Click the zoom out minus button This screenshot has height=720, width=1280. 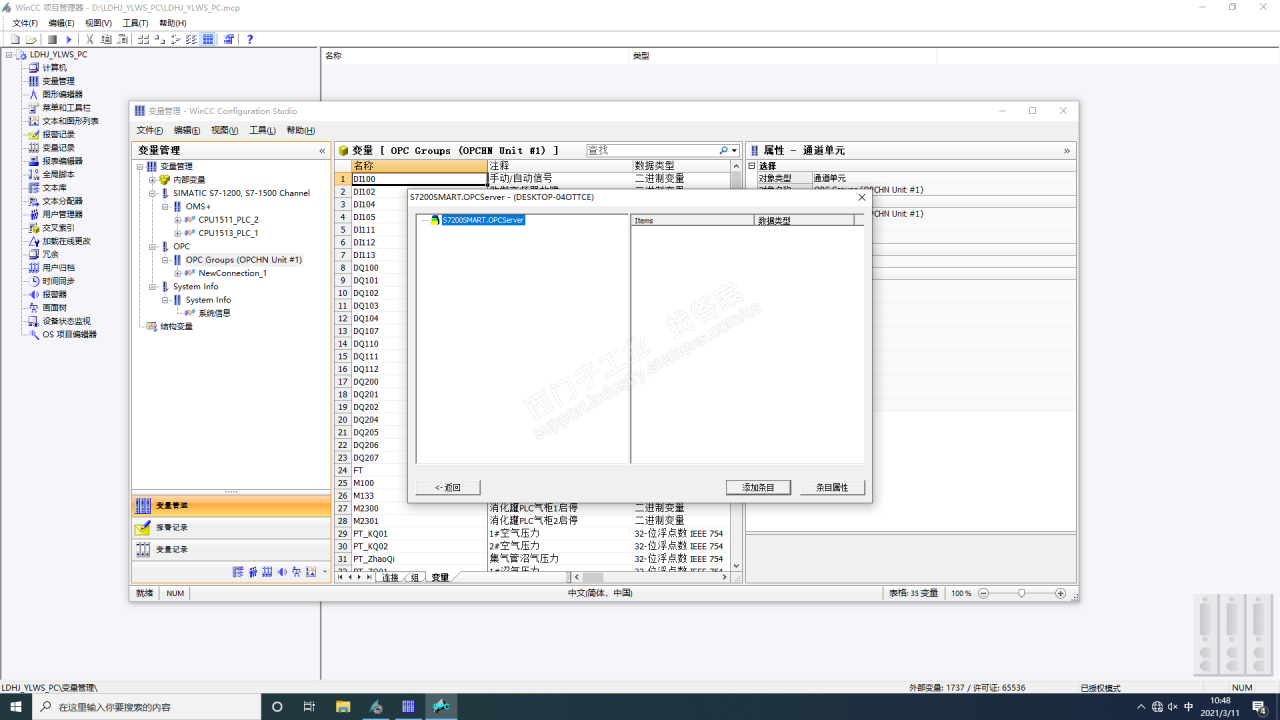983,593
